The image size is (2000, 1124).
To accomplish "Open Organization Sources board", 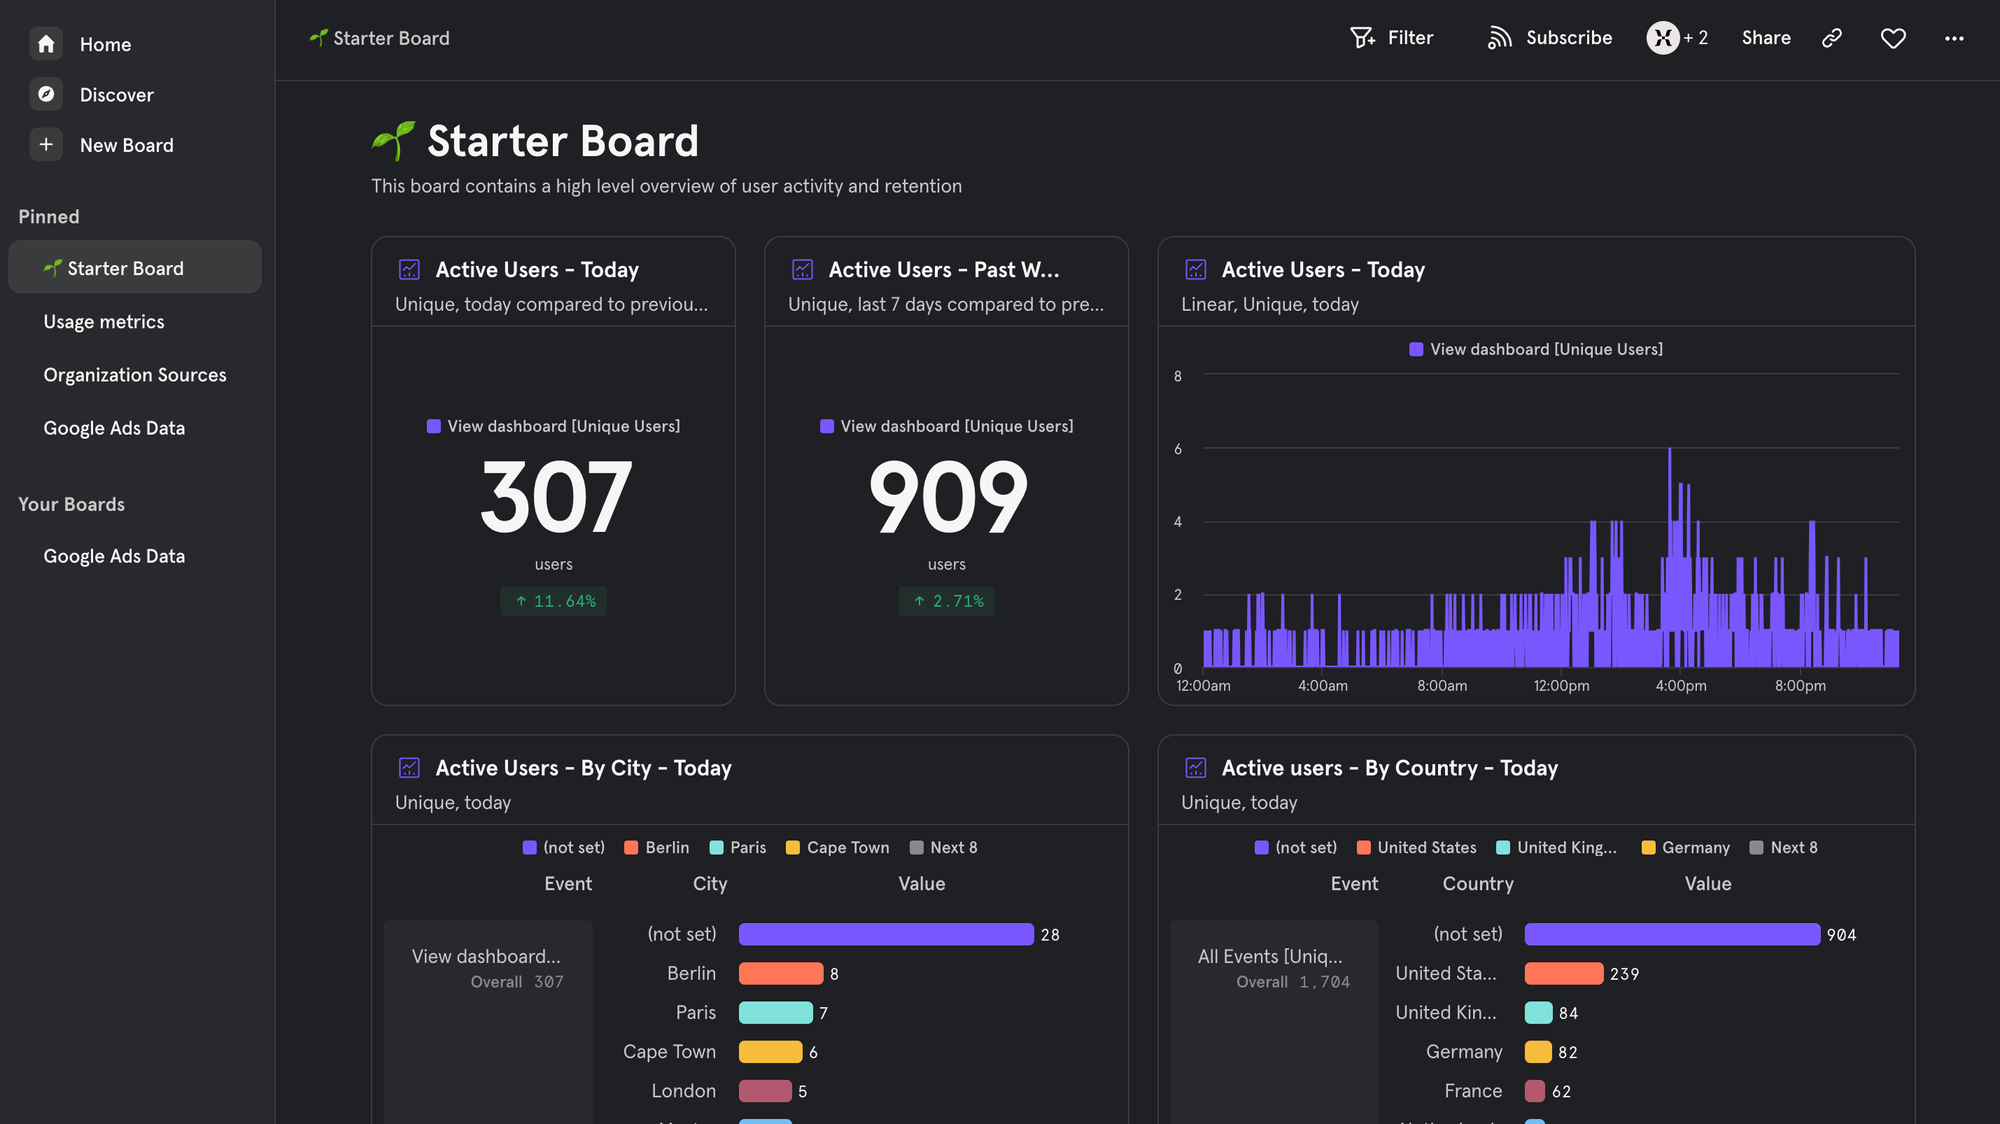I will [x=135, y=375].
